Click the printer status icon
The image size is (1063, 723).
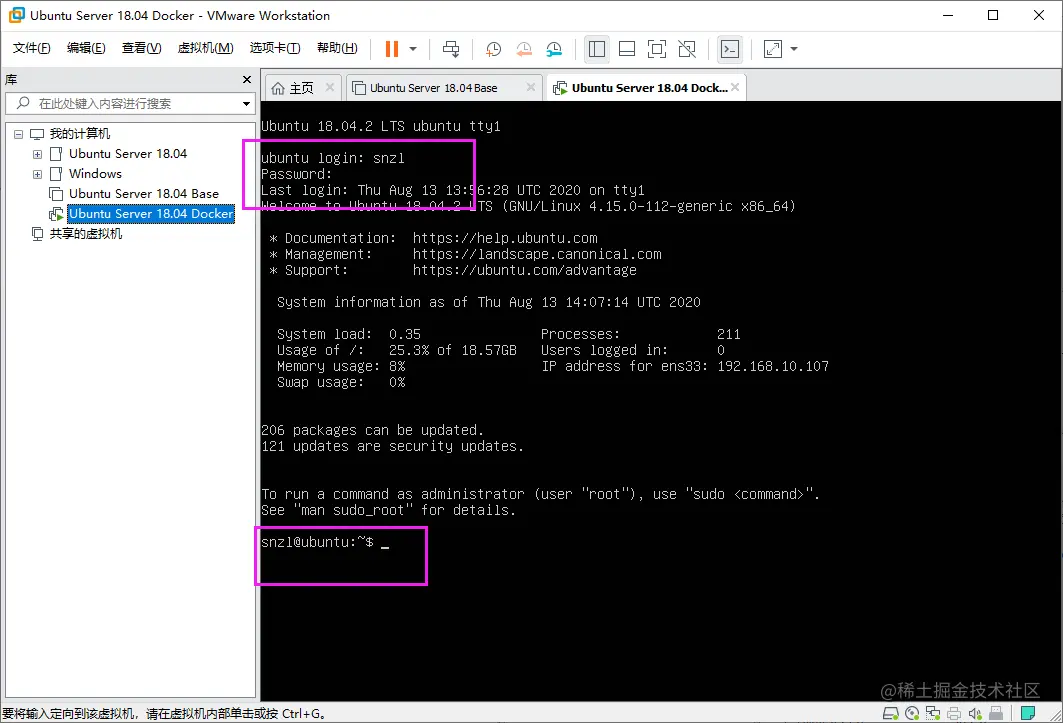[x=954, y=714]
